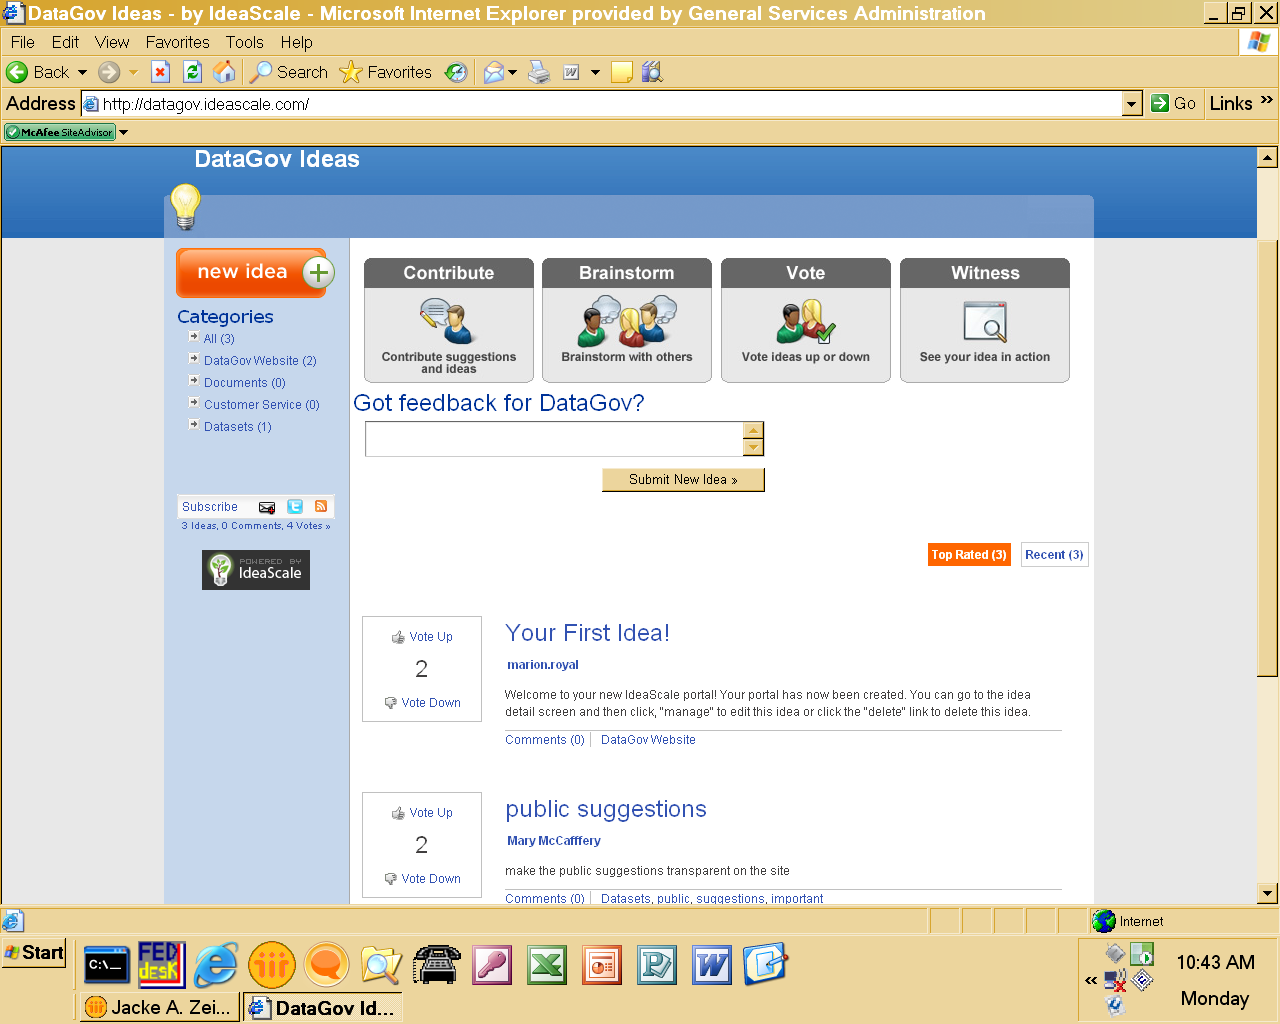
Task: Click the page vertical scrollbar thumb
Action: (x=1267, y=459)
